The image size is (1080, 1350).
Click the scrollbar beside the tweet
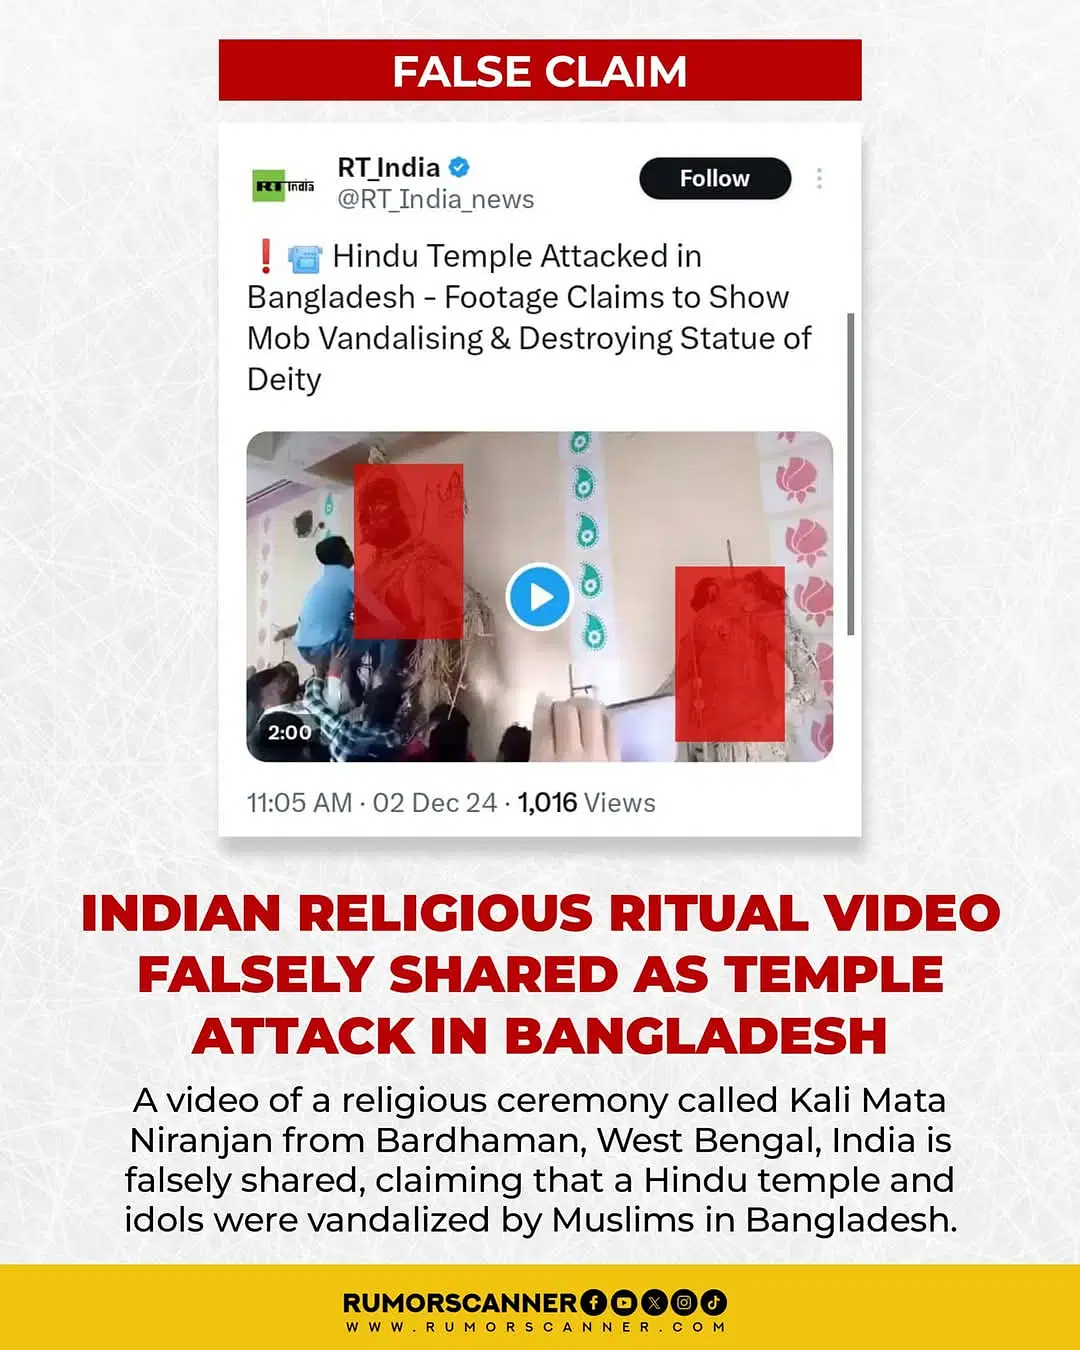(851, 474)
